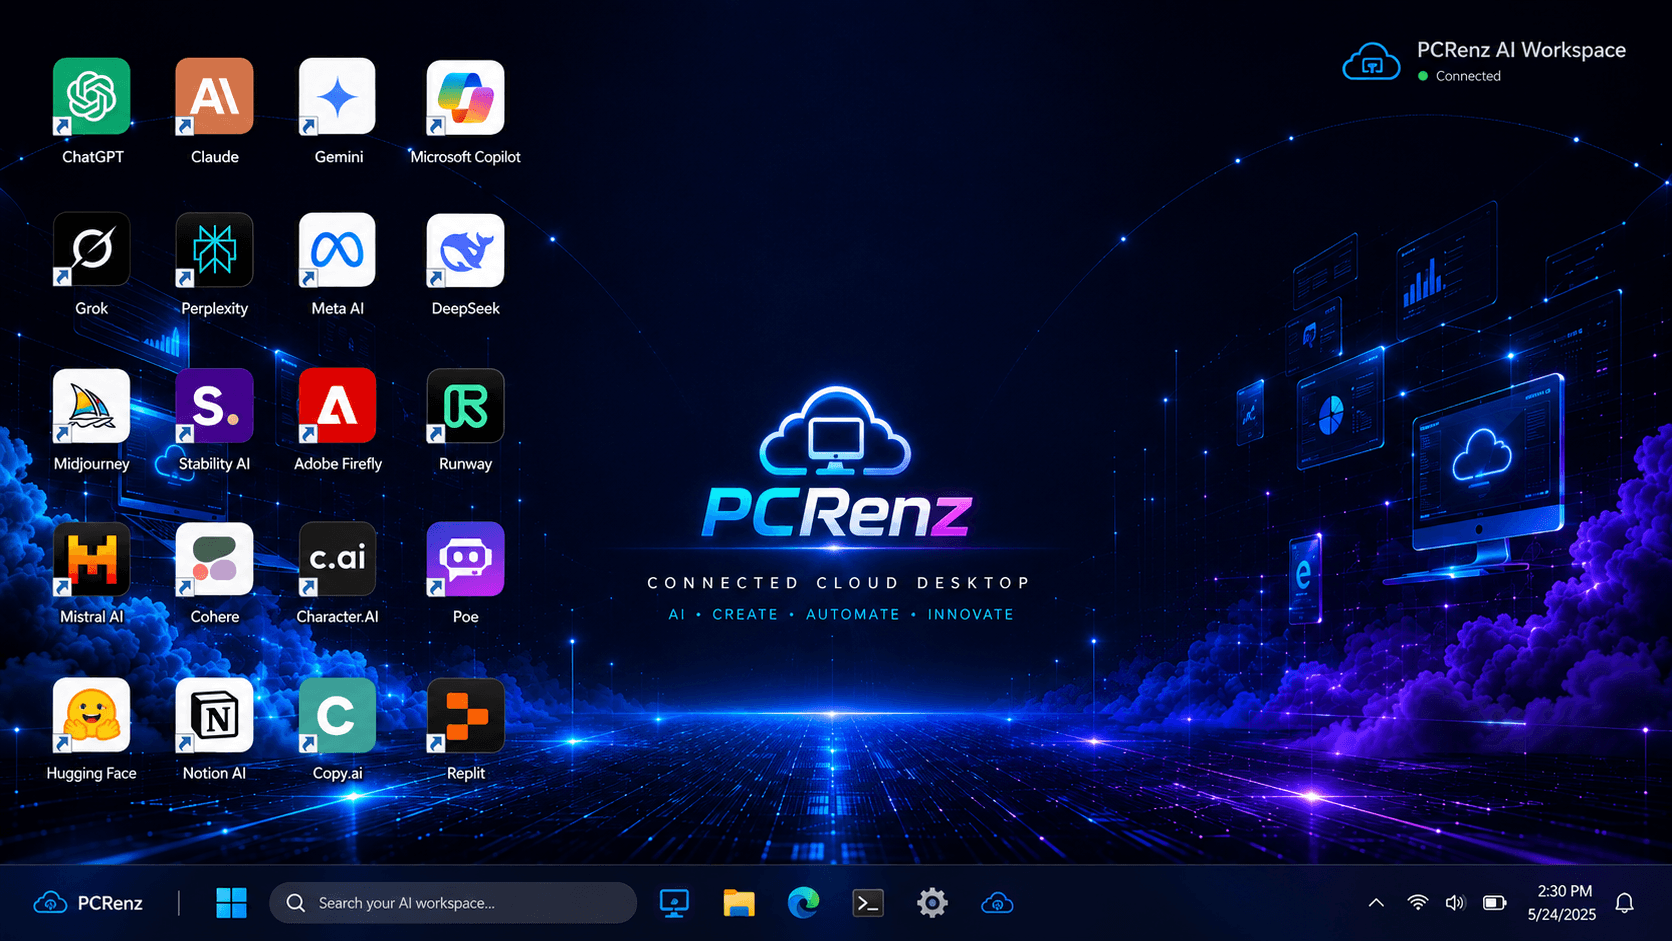Click the PCRenz AI Workspace title text
The image size is (1672, 941).
point(1521,50)
